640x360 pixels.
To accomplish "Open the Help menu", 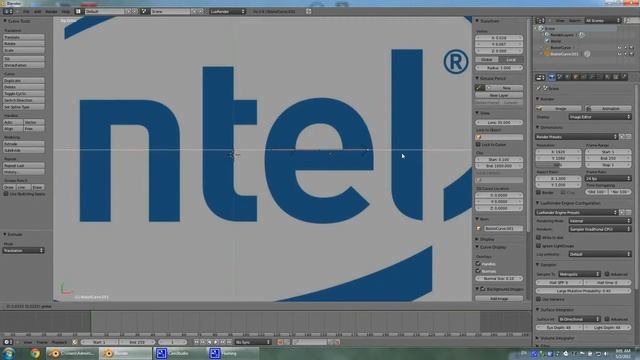I will pos(66,11).
